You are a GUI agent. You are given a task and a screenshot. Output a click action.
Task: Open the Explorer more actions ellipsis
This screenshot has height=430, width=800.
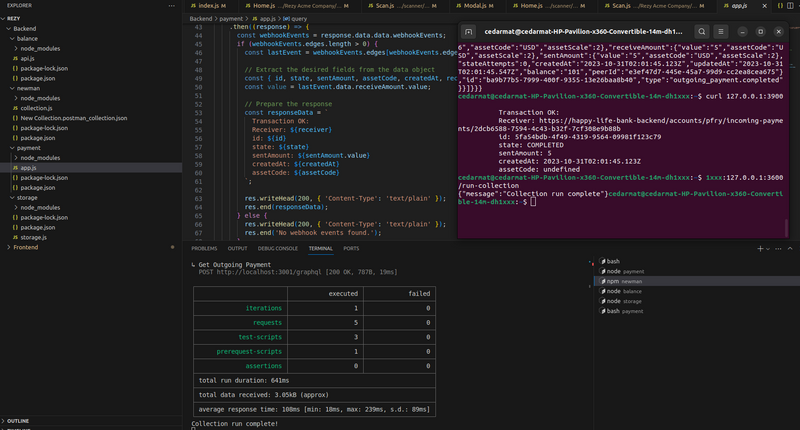pos(171,6)
